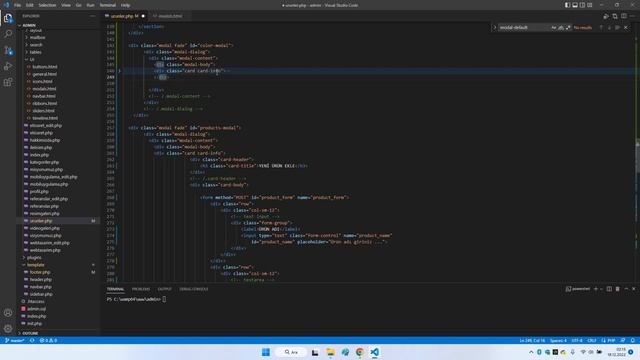Click the master branch in status bar
This screenshot has width=640, height=360.
[15, 340]
